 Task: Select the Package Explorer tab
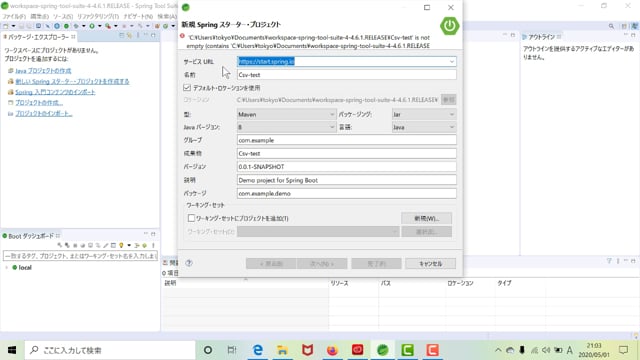coord(39,37)
